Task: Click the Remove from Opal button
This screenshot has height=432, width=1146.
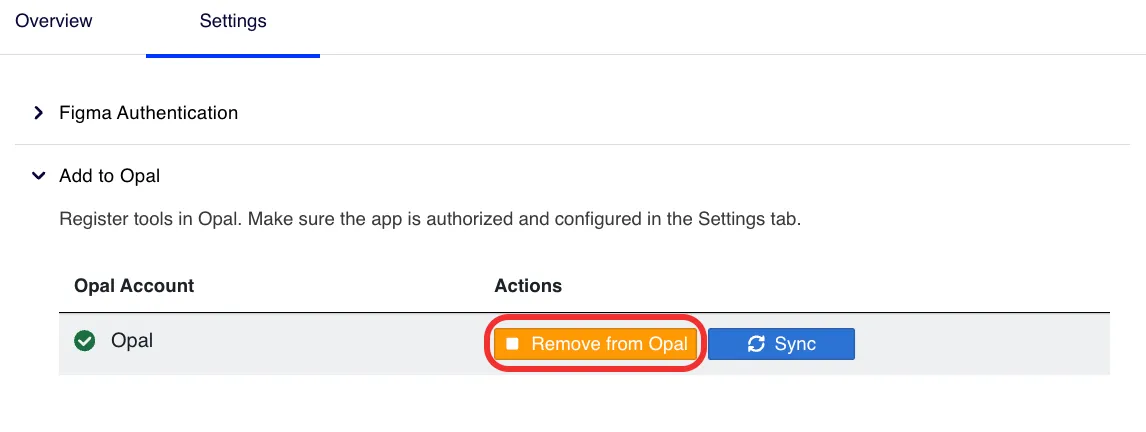Action: coord(596,344)
